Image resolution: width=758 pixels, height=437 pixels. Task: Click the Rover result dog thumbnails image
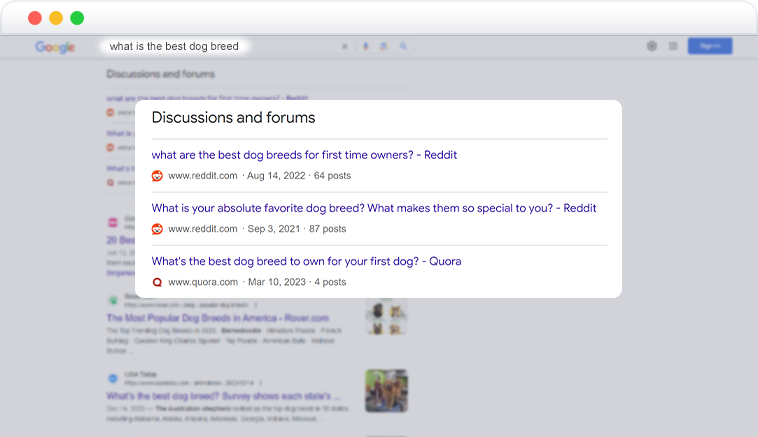click(x=386, y=317)
